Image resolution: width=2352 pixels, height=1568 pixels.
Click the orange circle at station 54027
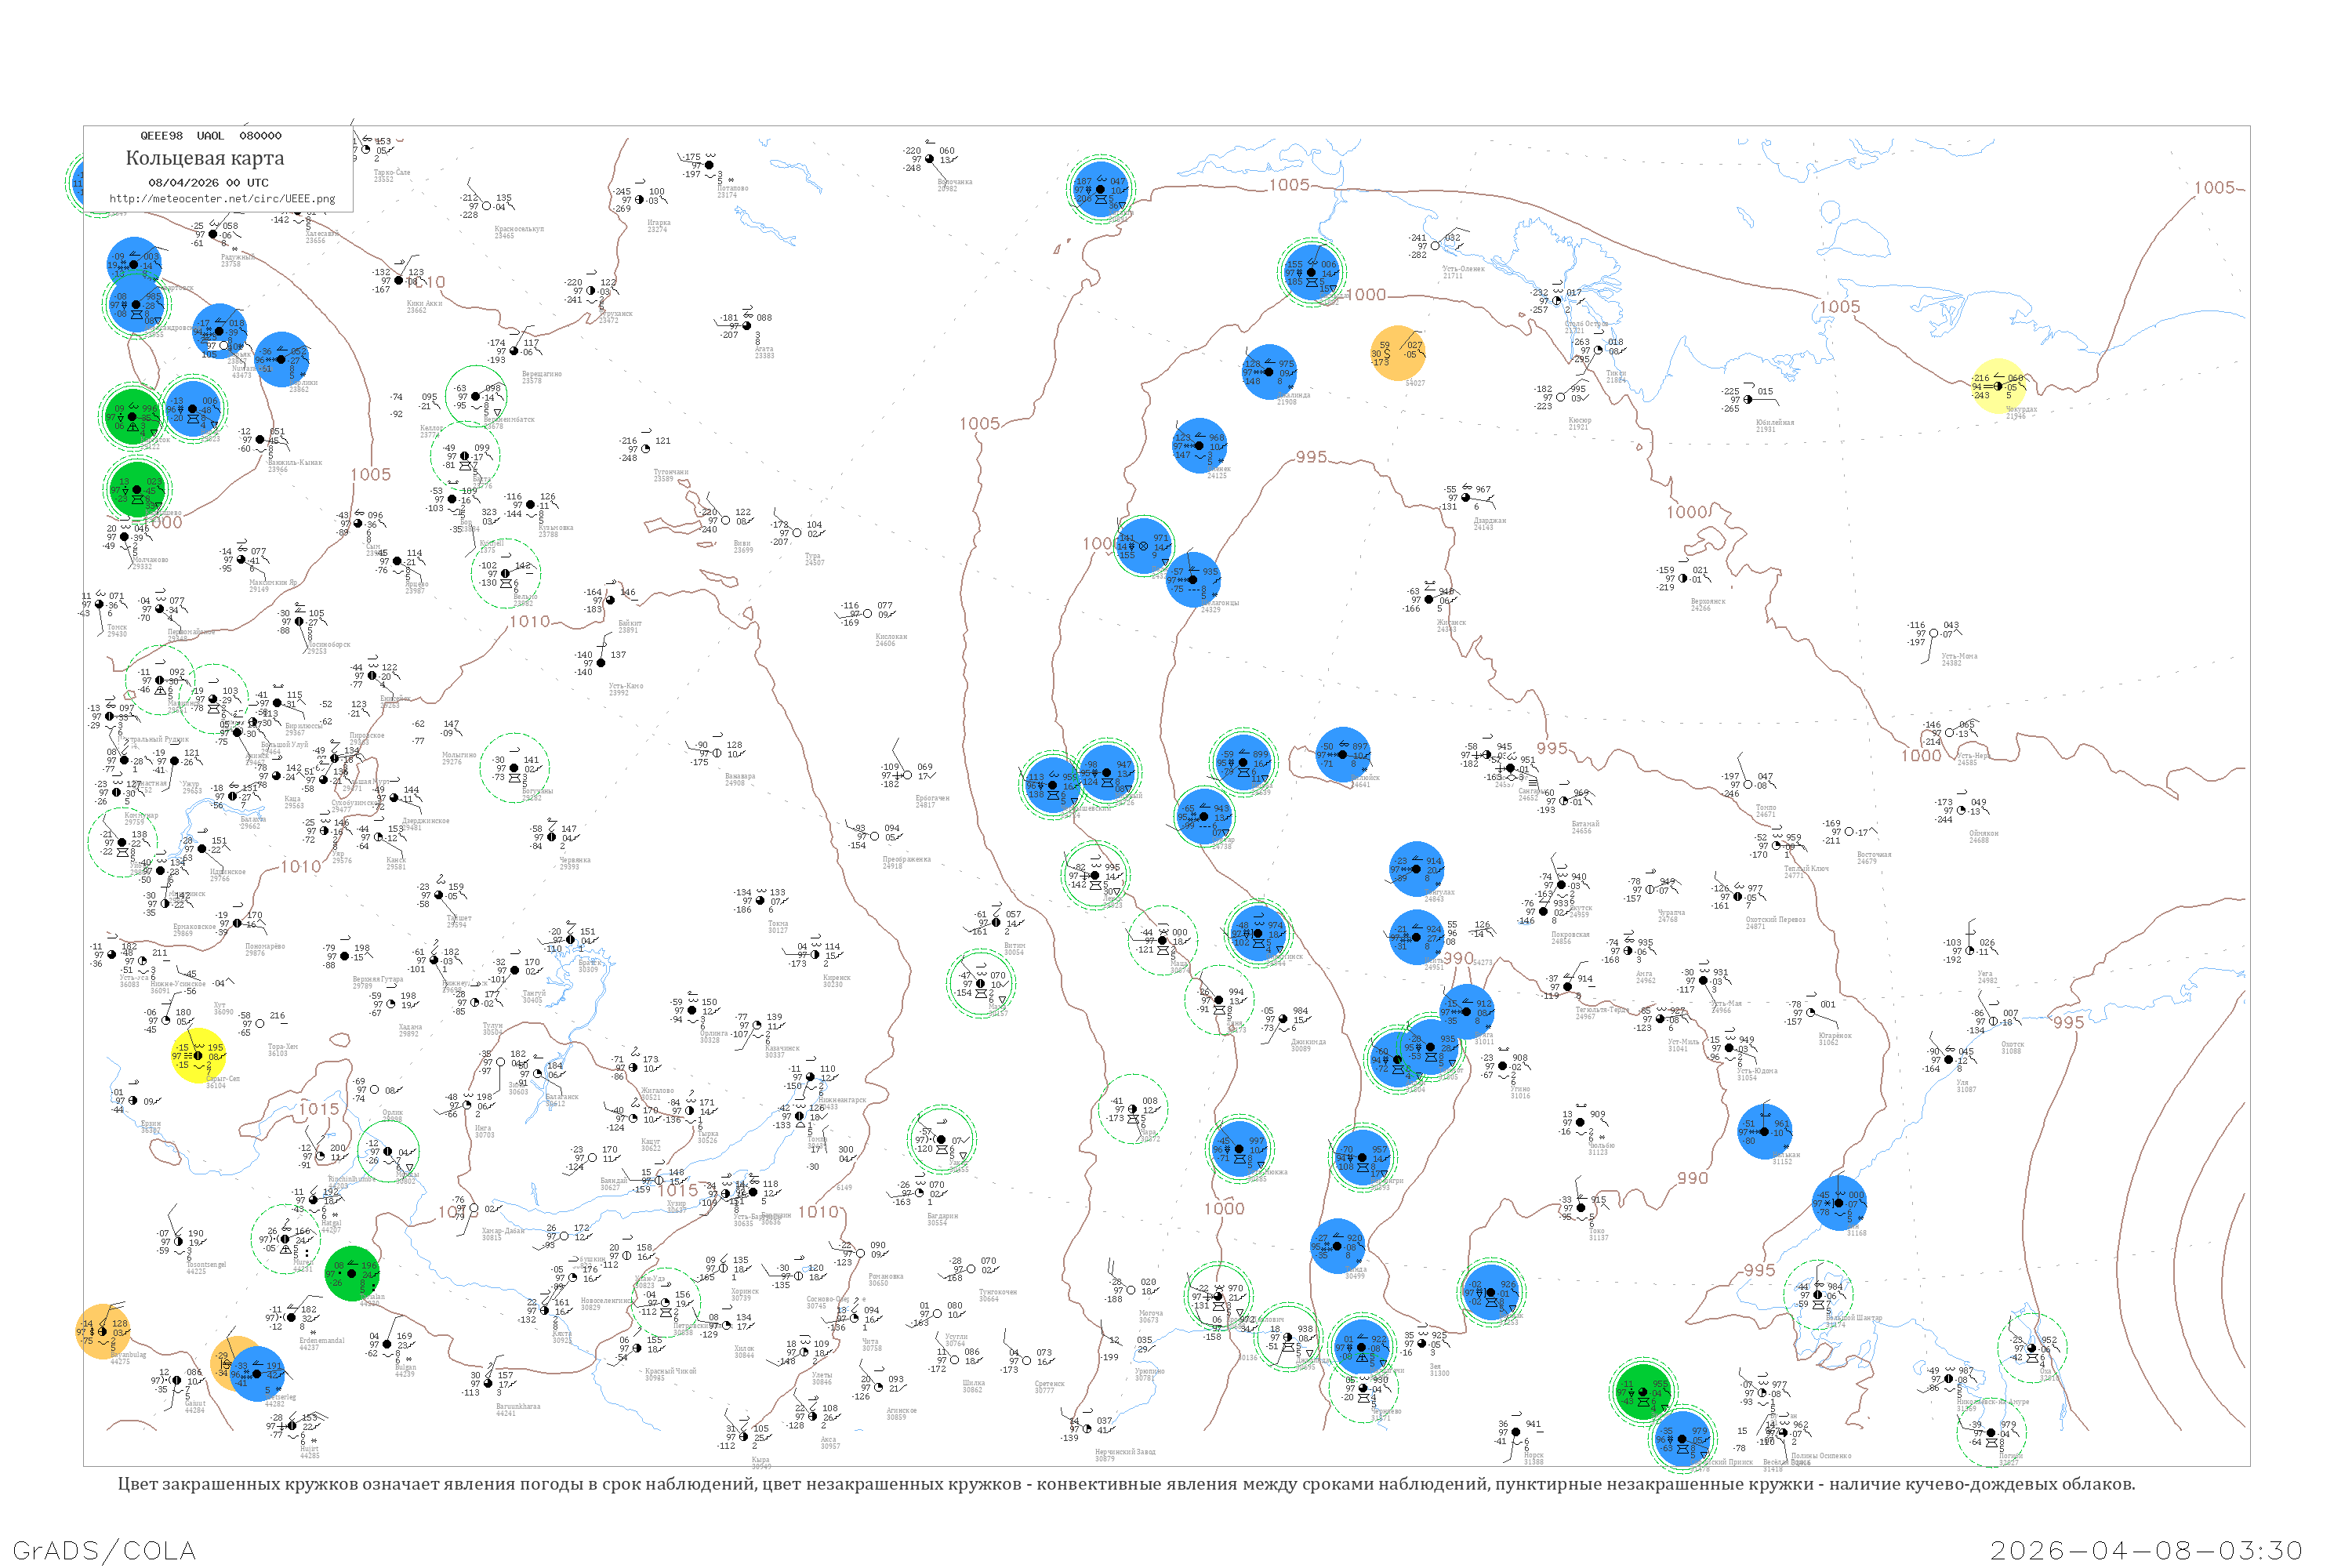point(1396,354)
